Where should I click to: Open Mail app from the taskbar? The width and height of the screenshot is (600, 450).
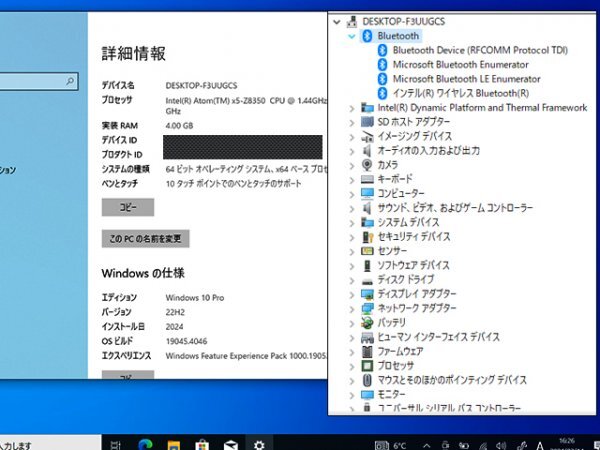231,445
